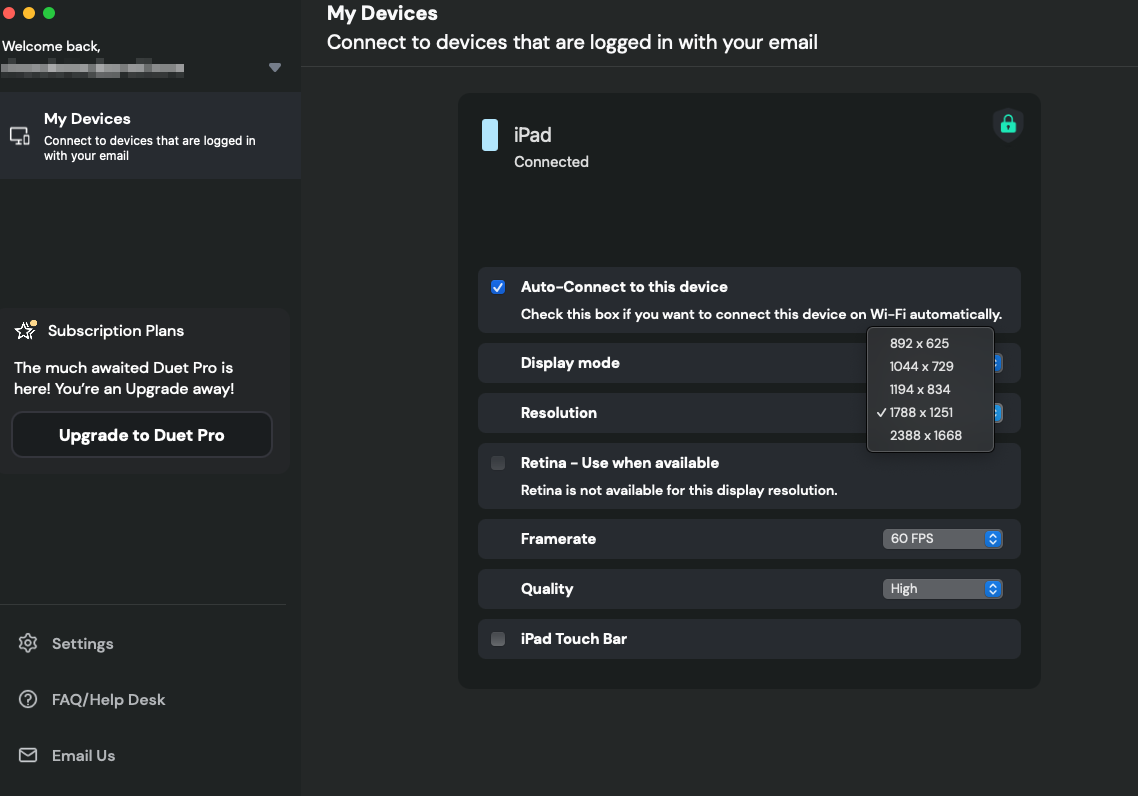Open Settings via the gear icon
The image size is (1138, 796).
[28, 643]
